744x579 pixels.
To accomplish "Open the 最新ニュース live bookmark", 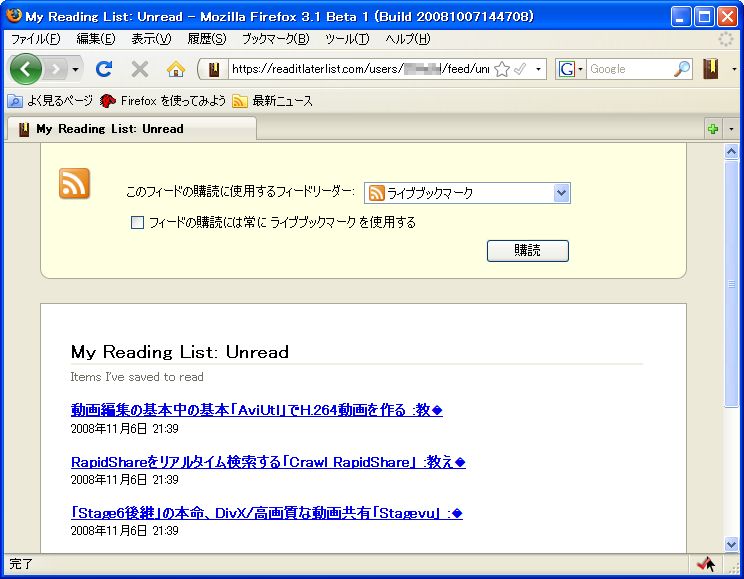I will pyautogui.click(x=272, y=101).
